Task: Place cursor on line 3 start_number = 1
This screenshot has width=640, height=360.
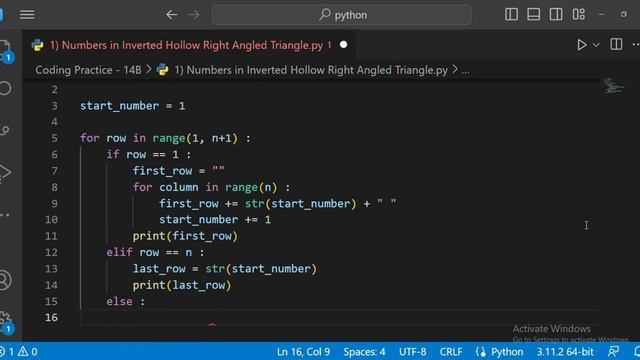Action: tap(132, 106)
